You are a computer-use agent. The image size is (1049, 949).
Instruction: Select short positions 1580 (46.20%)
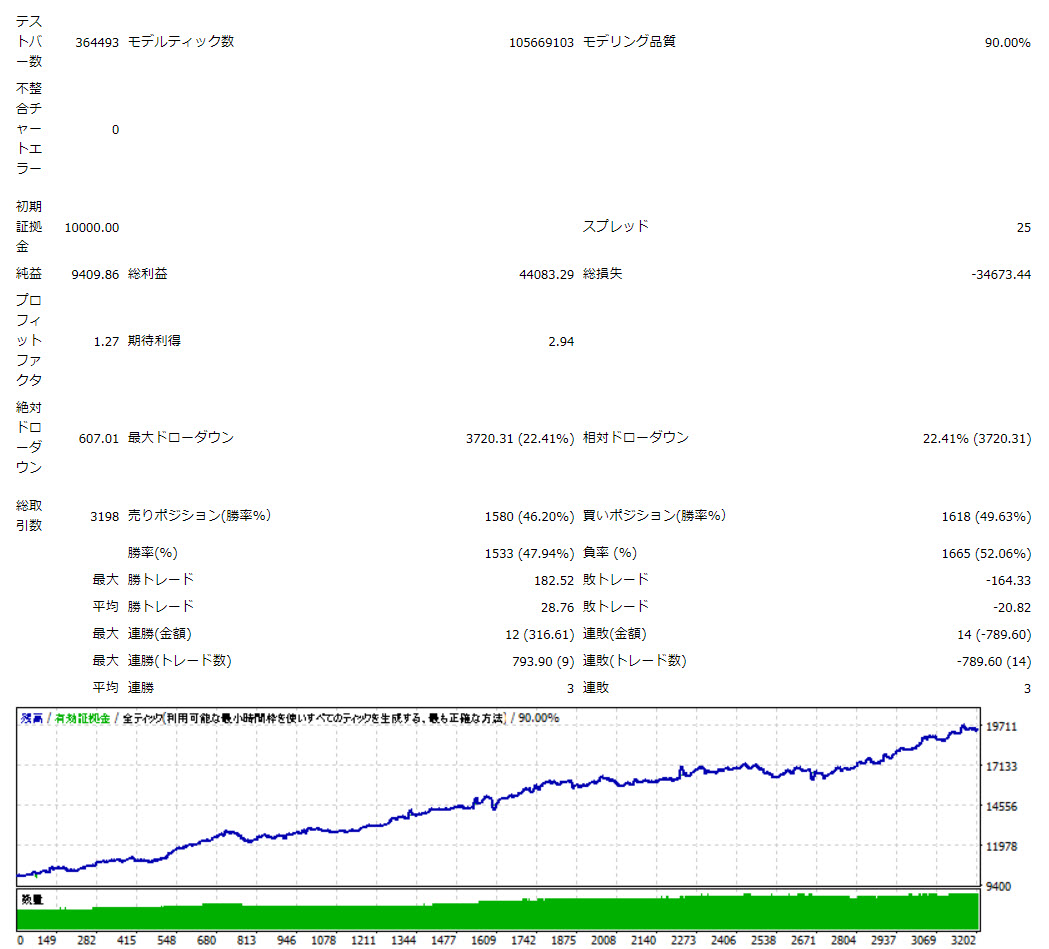point(529,516)
